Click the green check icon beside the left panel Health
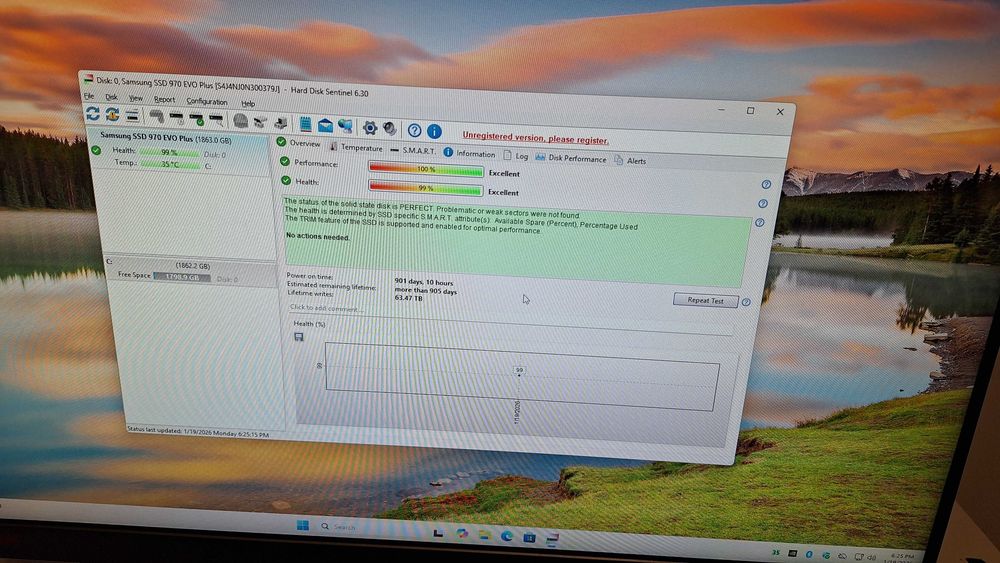Viewport: 1000px width, 563px height. point(96,150)
